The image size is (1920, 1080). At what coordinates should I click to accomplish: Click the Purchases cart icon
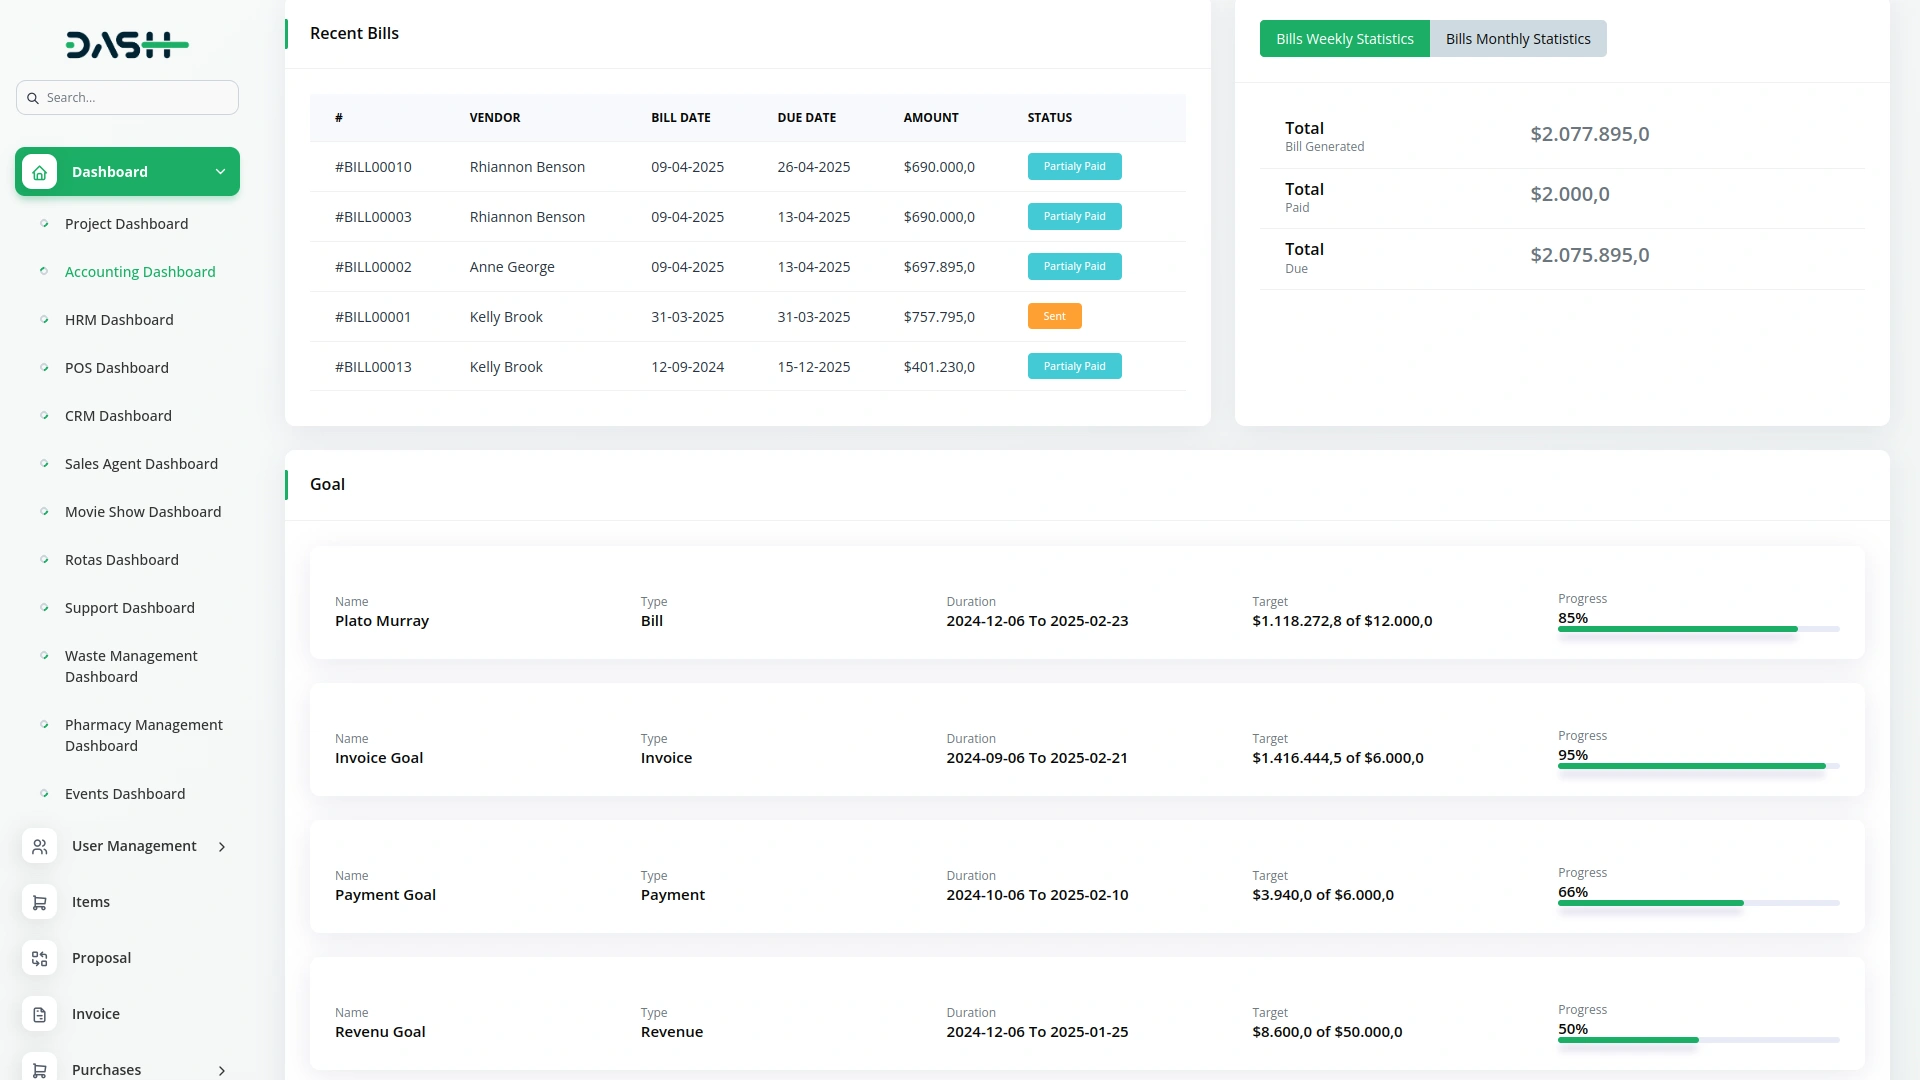pyautogui.click(x=39, y=1070)
